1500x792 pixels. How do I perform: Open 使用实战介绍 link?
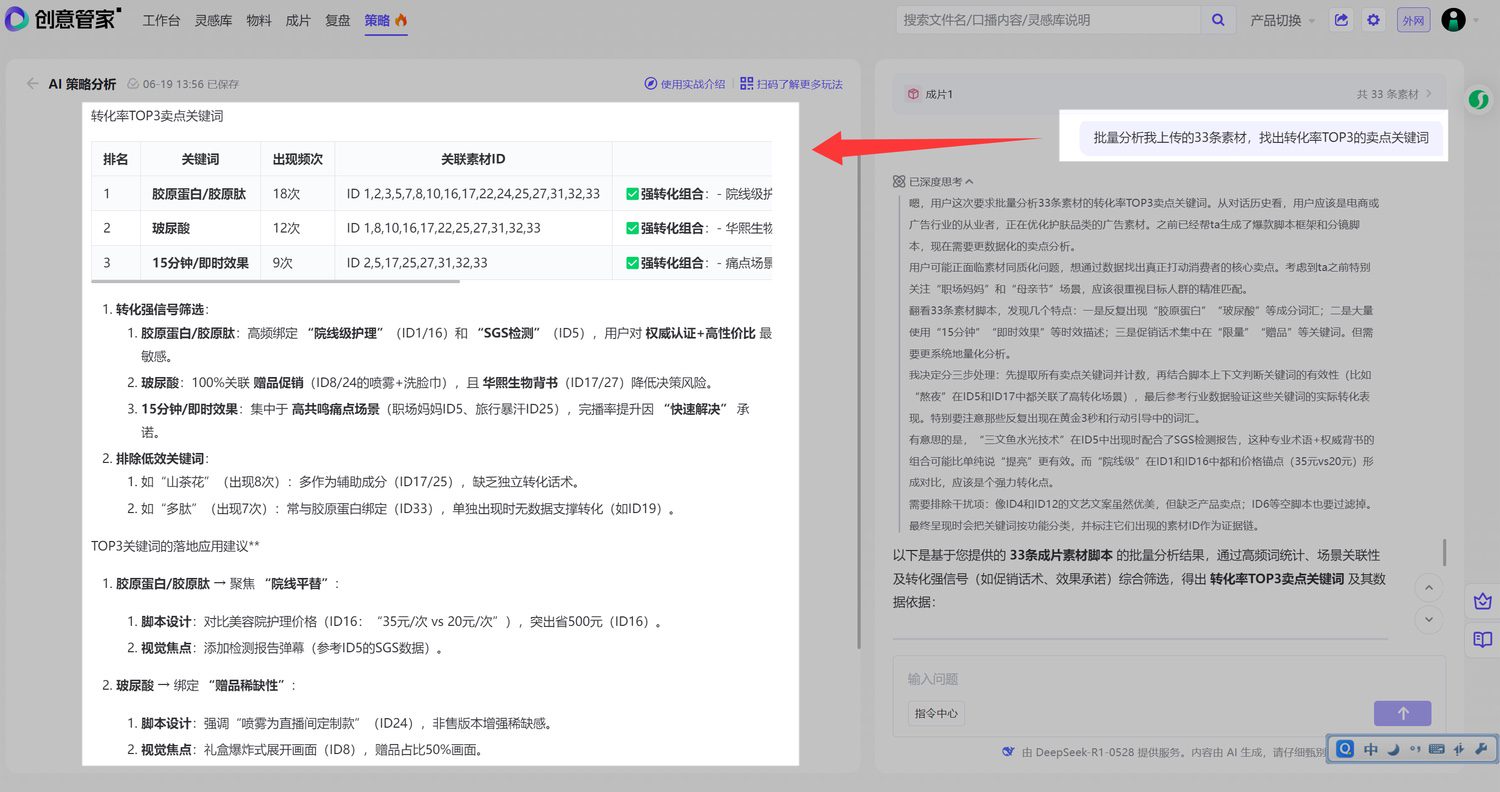point(685,84)
